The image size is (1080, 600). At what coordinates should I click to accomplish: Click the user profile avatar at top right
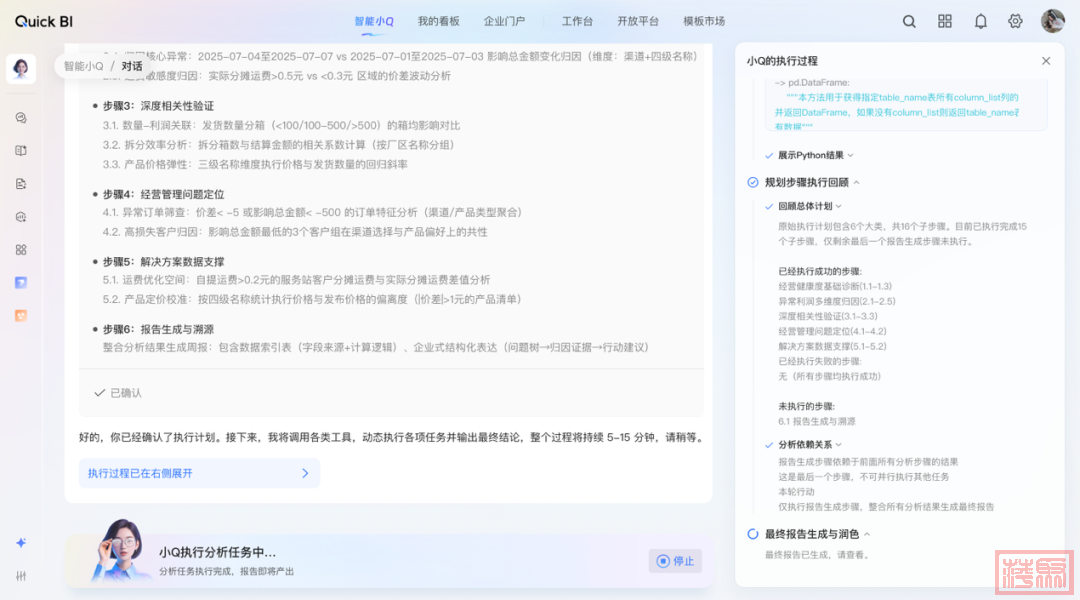click(1052, 21)
